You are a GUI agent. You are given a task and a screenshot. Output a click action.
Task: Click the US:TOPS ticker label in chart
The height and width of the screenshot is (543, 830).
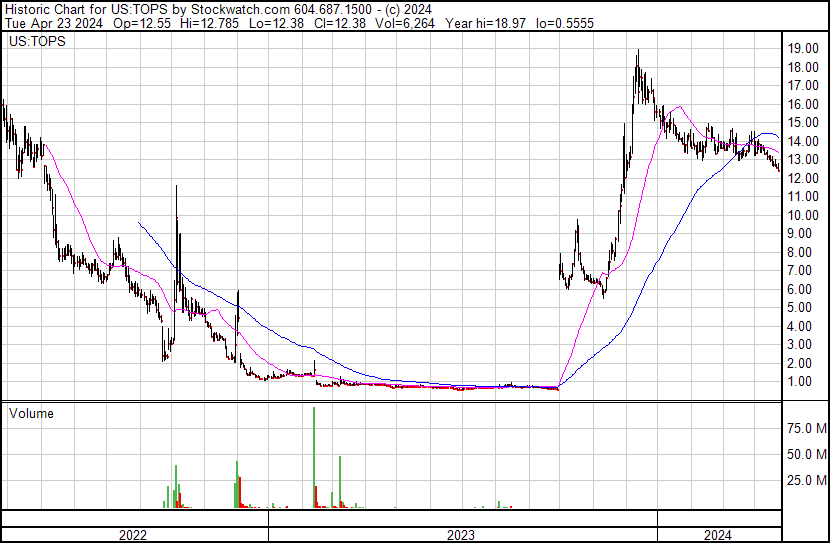coord(35,42)
